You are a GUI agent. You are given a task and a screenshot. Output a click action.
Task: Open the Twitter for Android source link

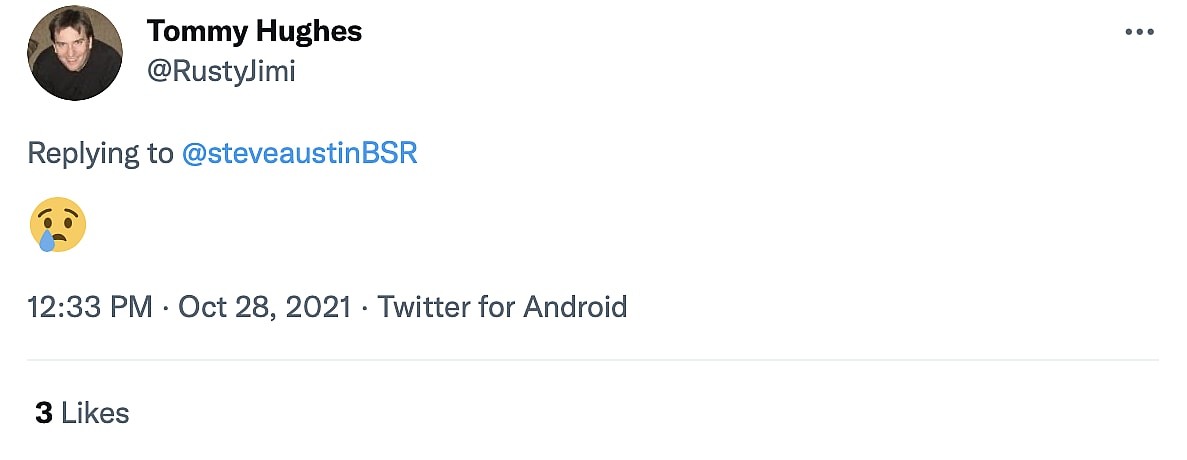pyautogui.click(x=501, y=306)
